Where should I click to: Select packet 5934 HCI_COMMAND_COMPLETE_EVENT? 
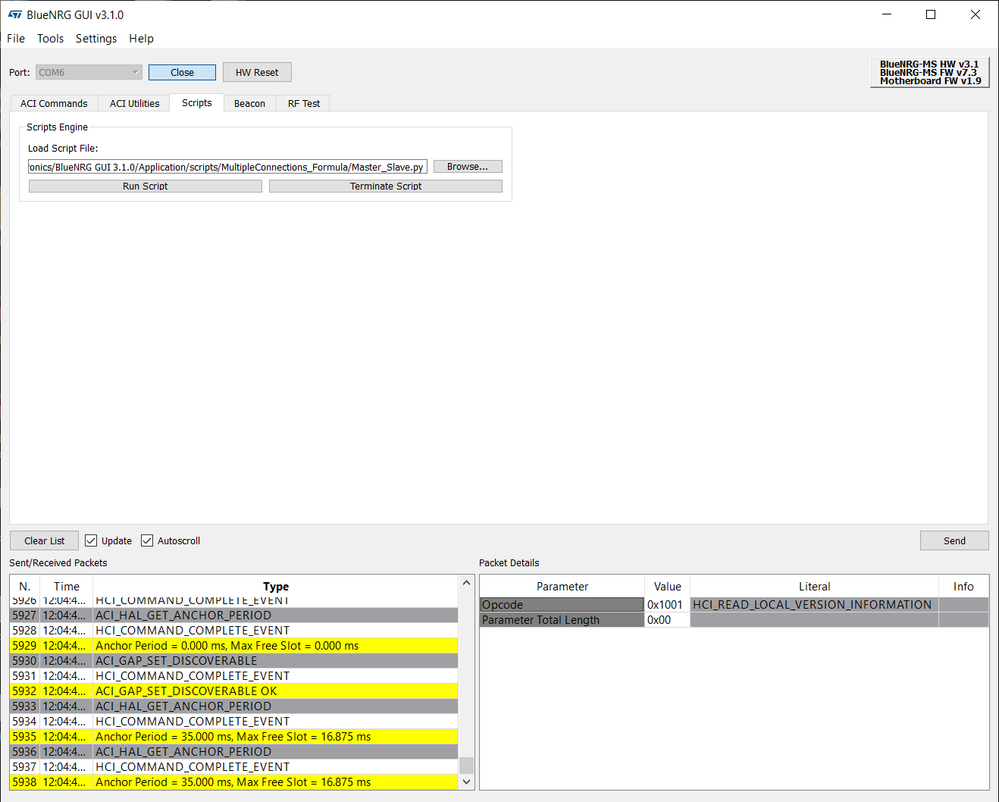click(x=234, y=721)
